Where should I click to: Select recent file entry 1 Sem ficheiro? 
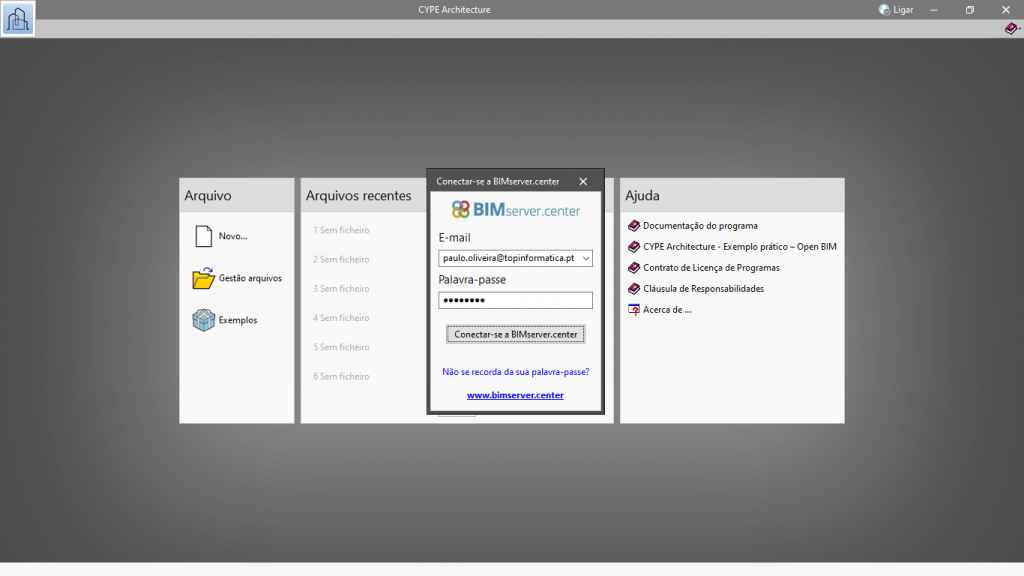(x=341, y=230)
